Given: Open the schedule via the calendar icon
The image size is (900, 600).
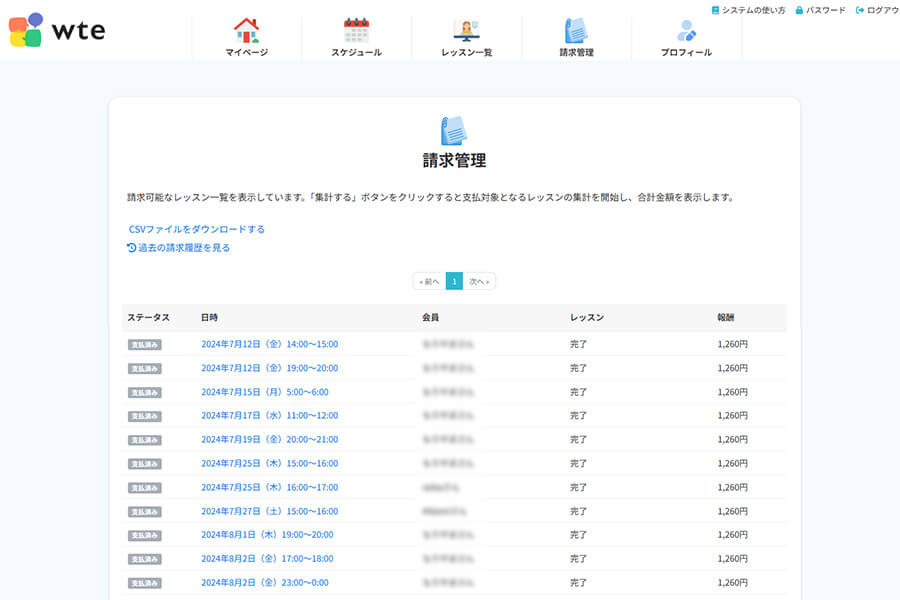Looking at the screenshot, I should pyautogui.click(x=358, y=28).
